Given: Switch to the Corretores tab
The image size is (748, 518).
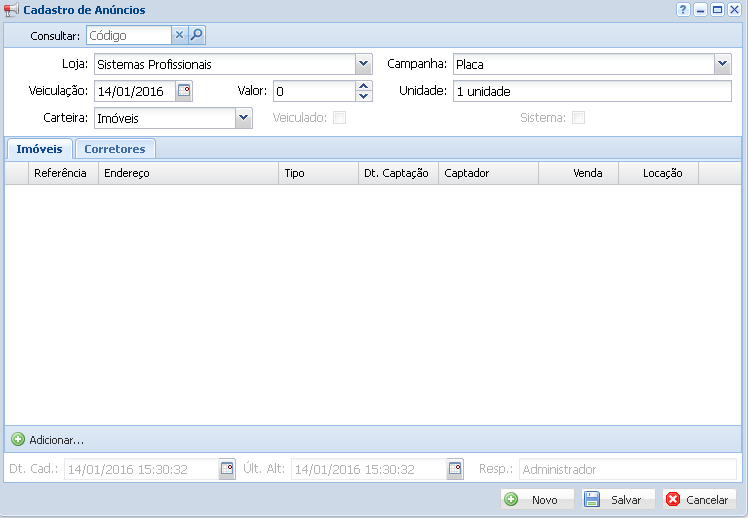Looking at the screenshot, I should coord(115,149).
